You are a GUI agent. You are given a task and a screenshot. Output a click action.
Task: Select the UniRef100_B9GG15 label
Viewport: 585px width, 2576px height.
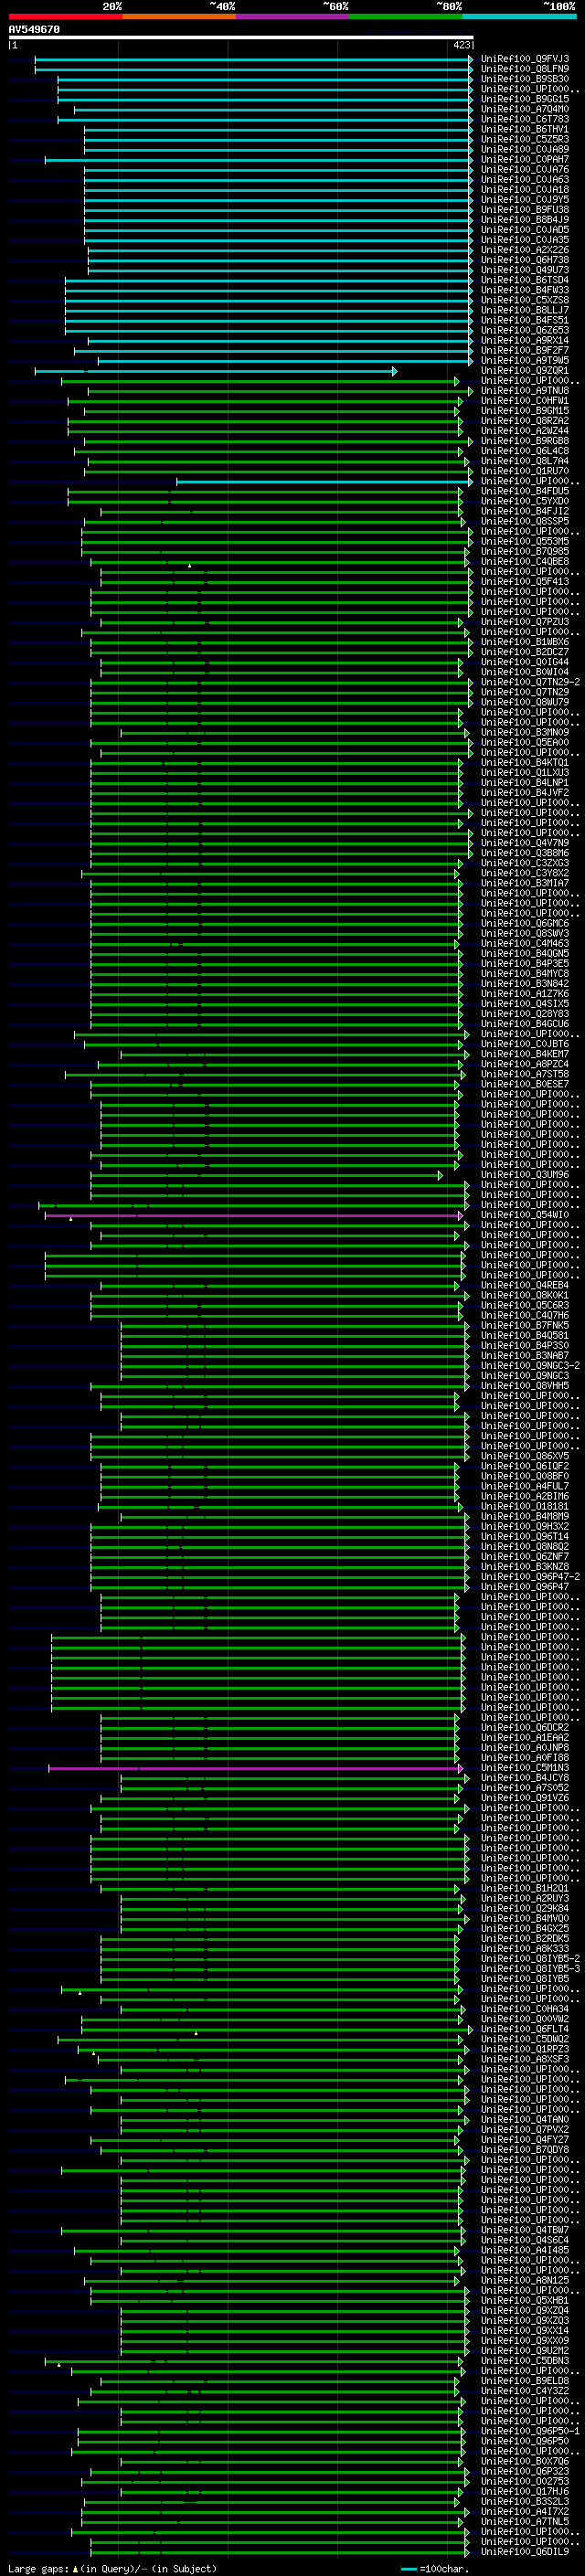point(525,99)
